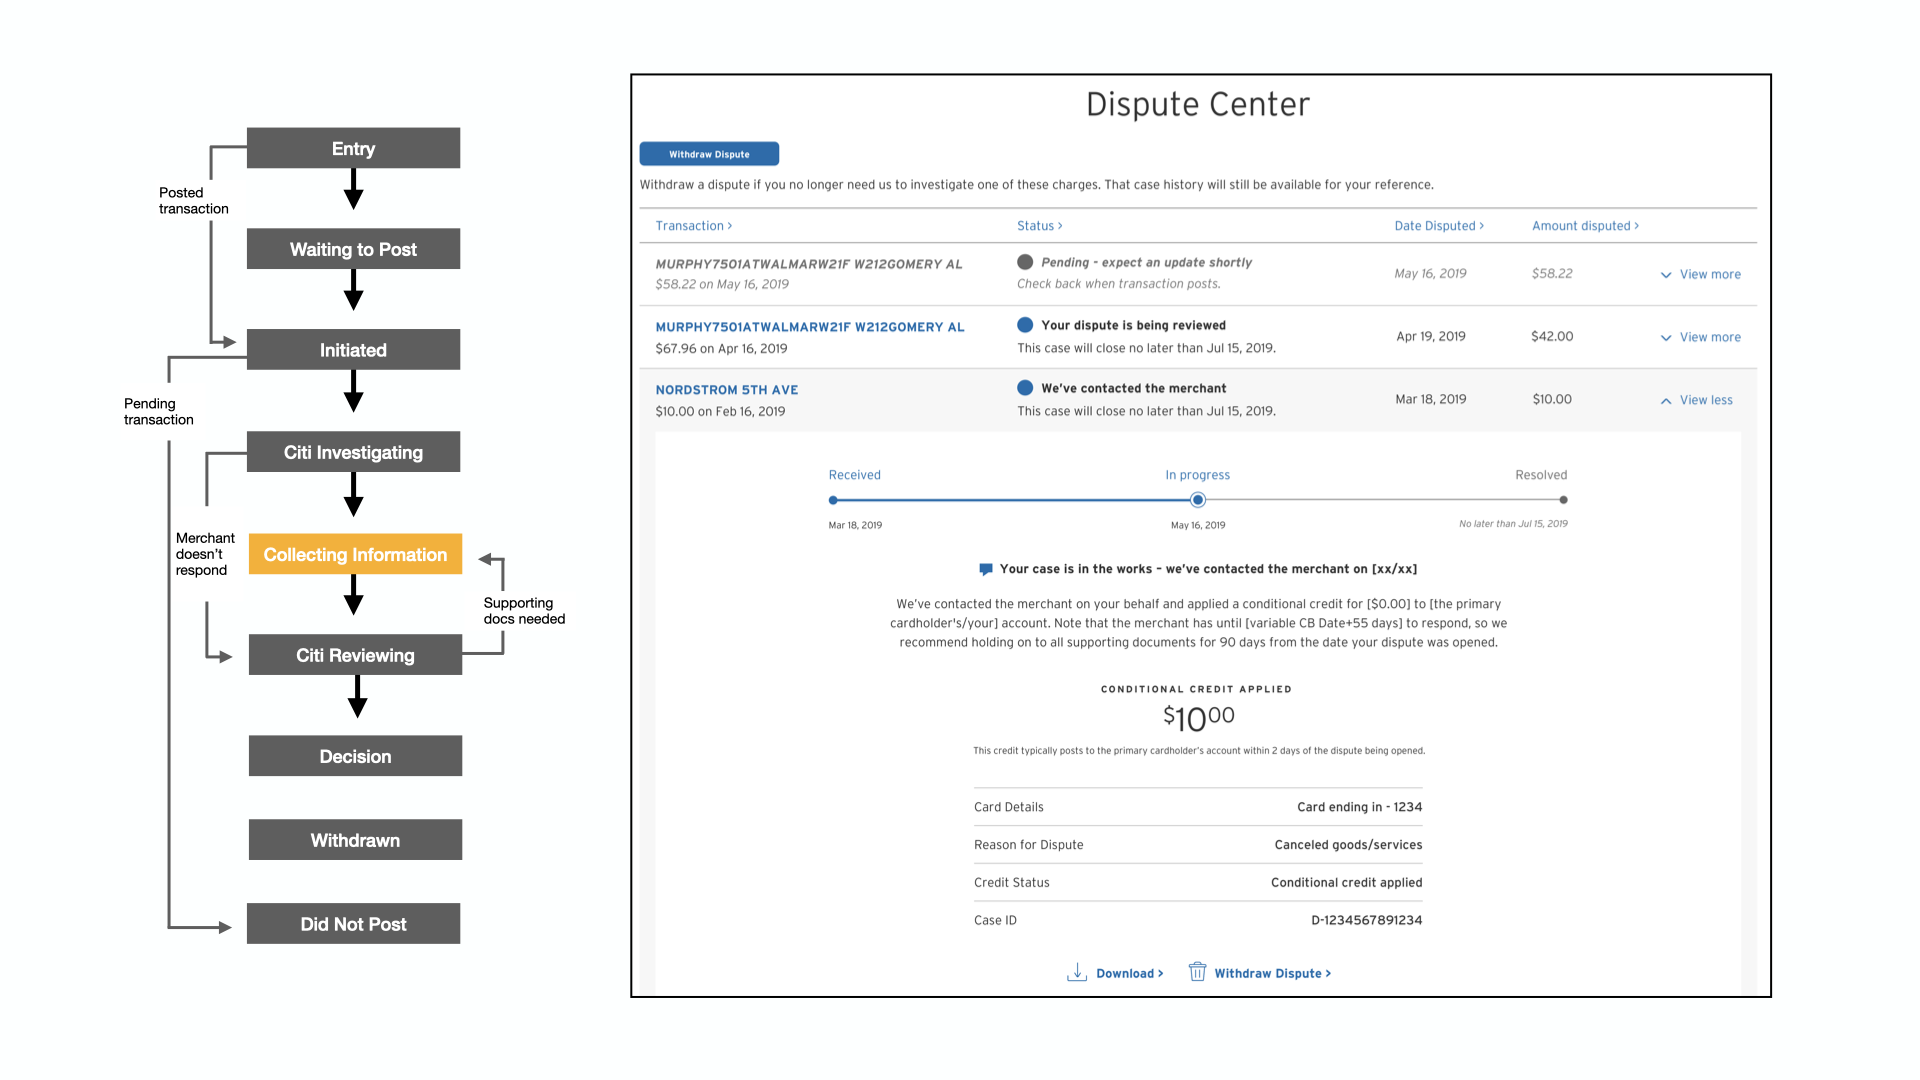Sort by Amount disputed column header
The image size is (1920, 1080).
pyautogui.click(x=1584, y=226)
